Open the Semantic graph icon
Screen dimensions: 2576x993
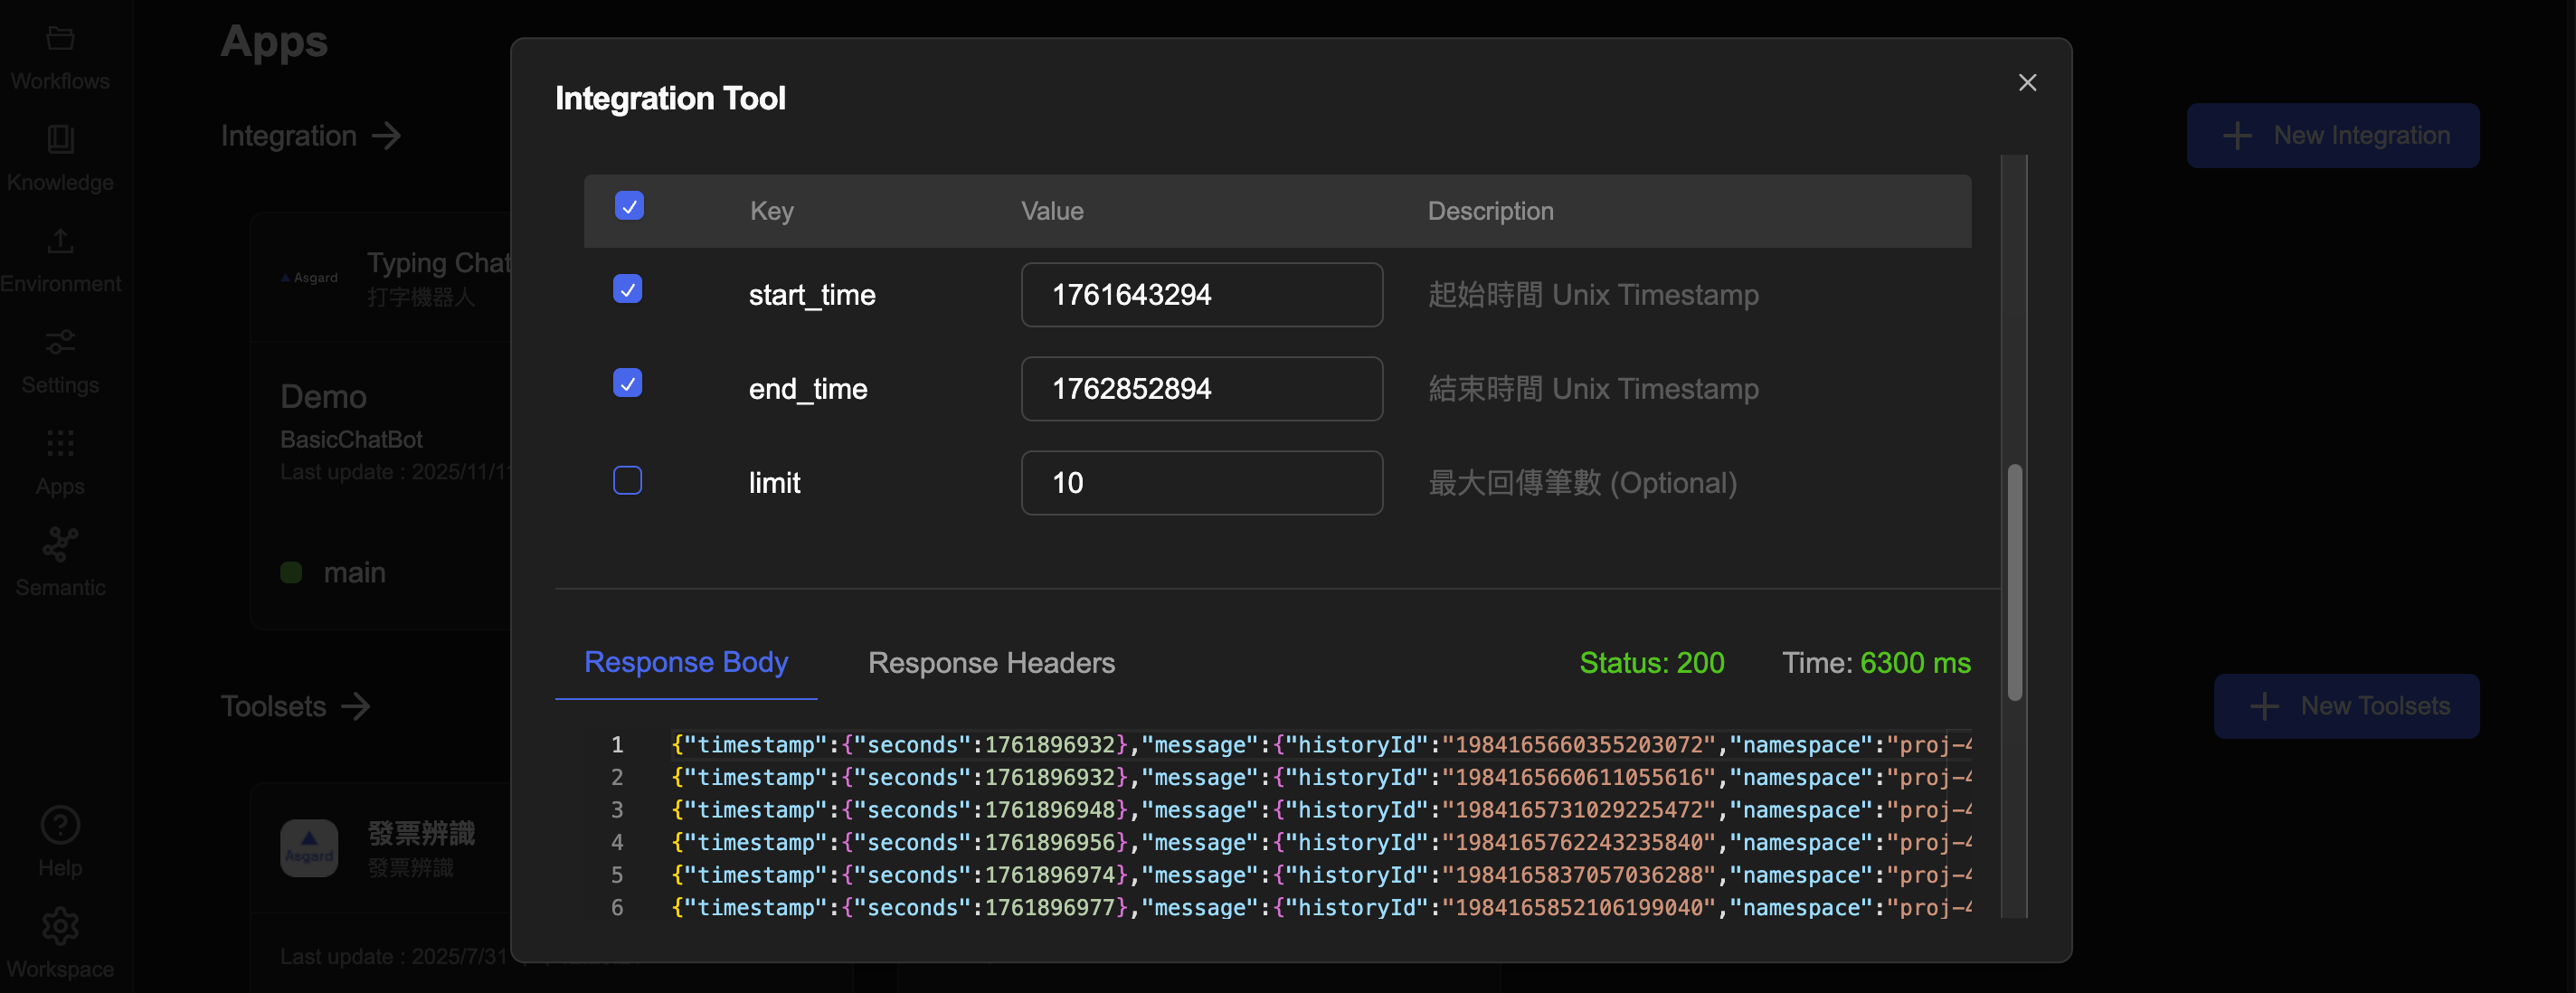pyautogui.click(x=60, y=544)
